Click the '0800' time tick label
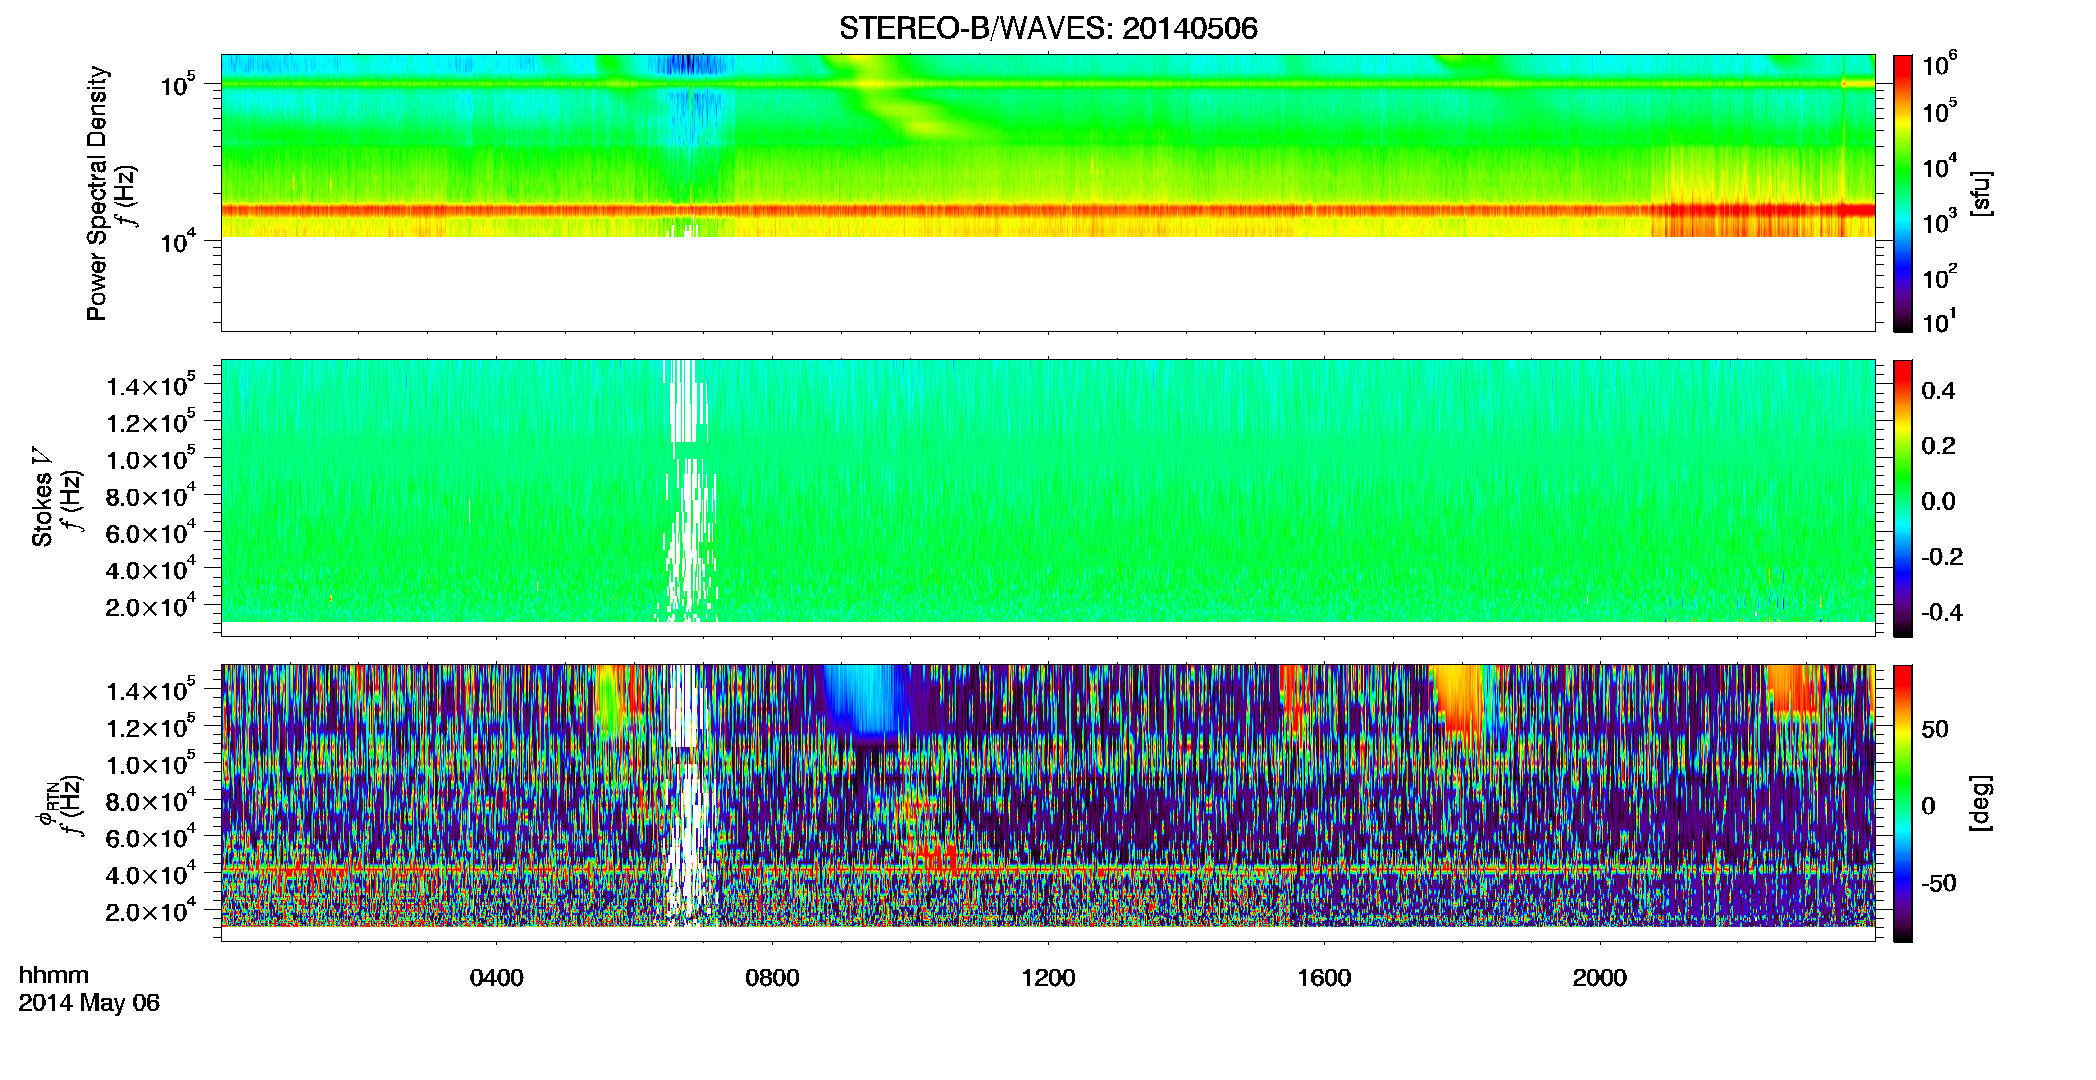This screenshot has height=1080, width=2096. click(772, 977)
